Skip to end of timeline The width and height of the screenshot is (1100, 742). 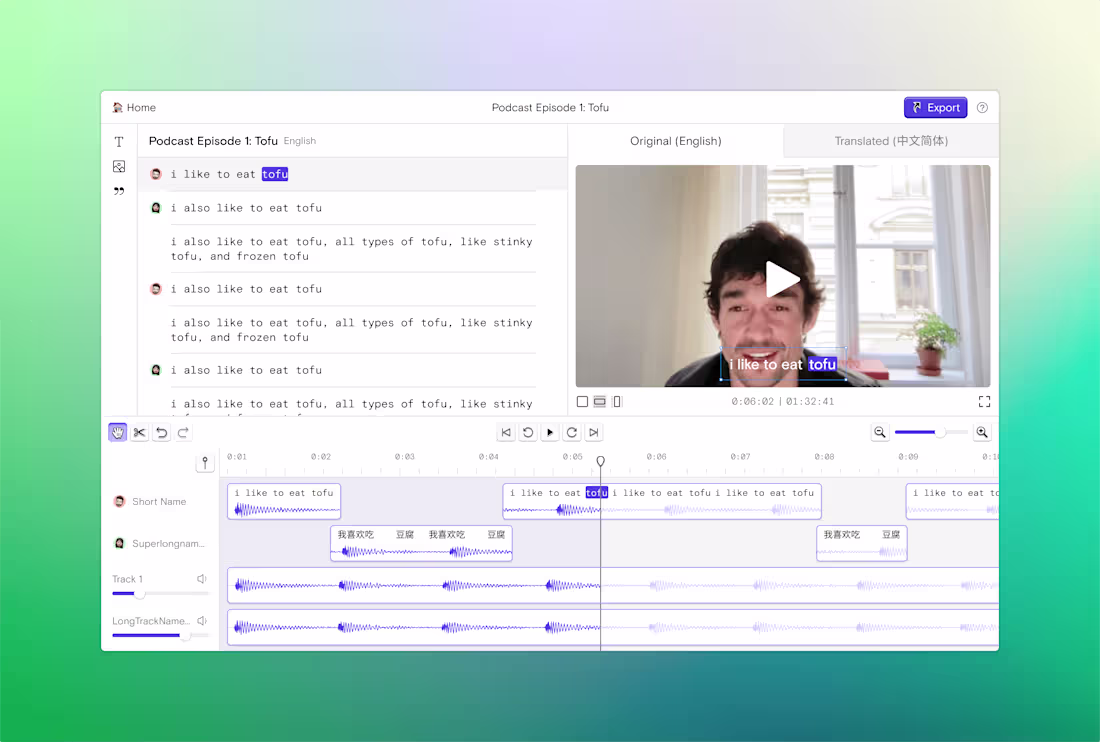click(x=594, y=432)
